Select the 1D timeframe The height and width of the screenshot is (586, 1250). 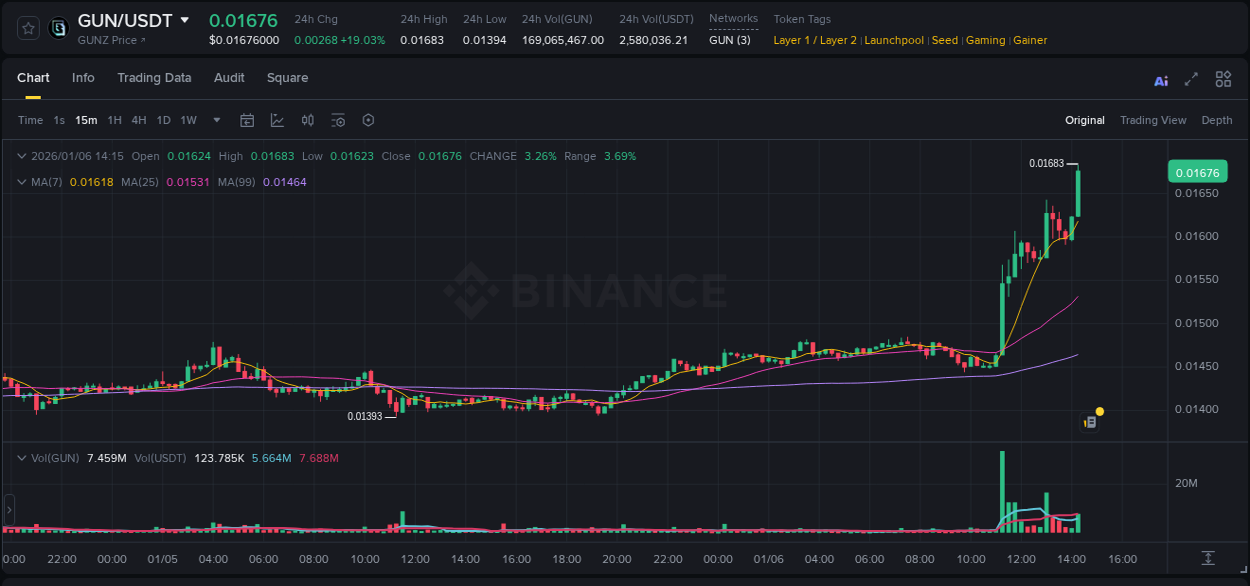163,120
